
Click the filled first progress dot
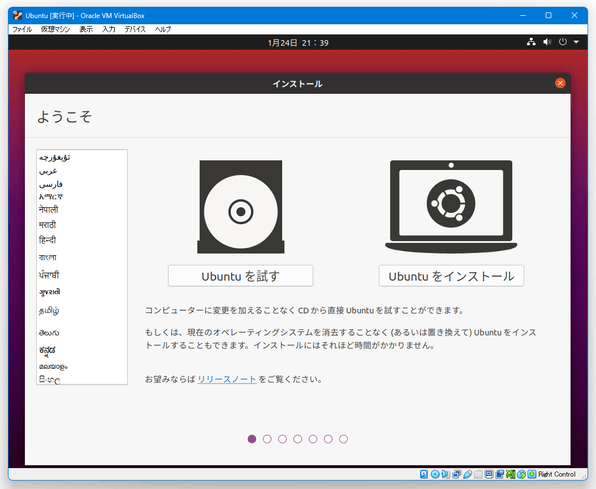[252, 439]
